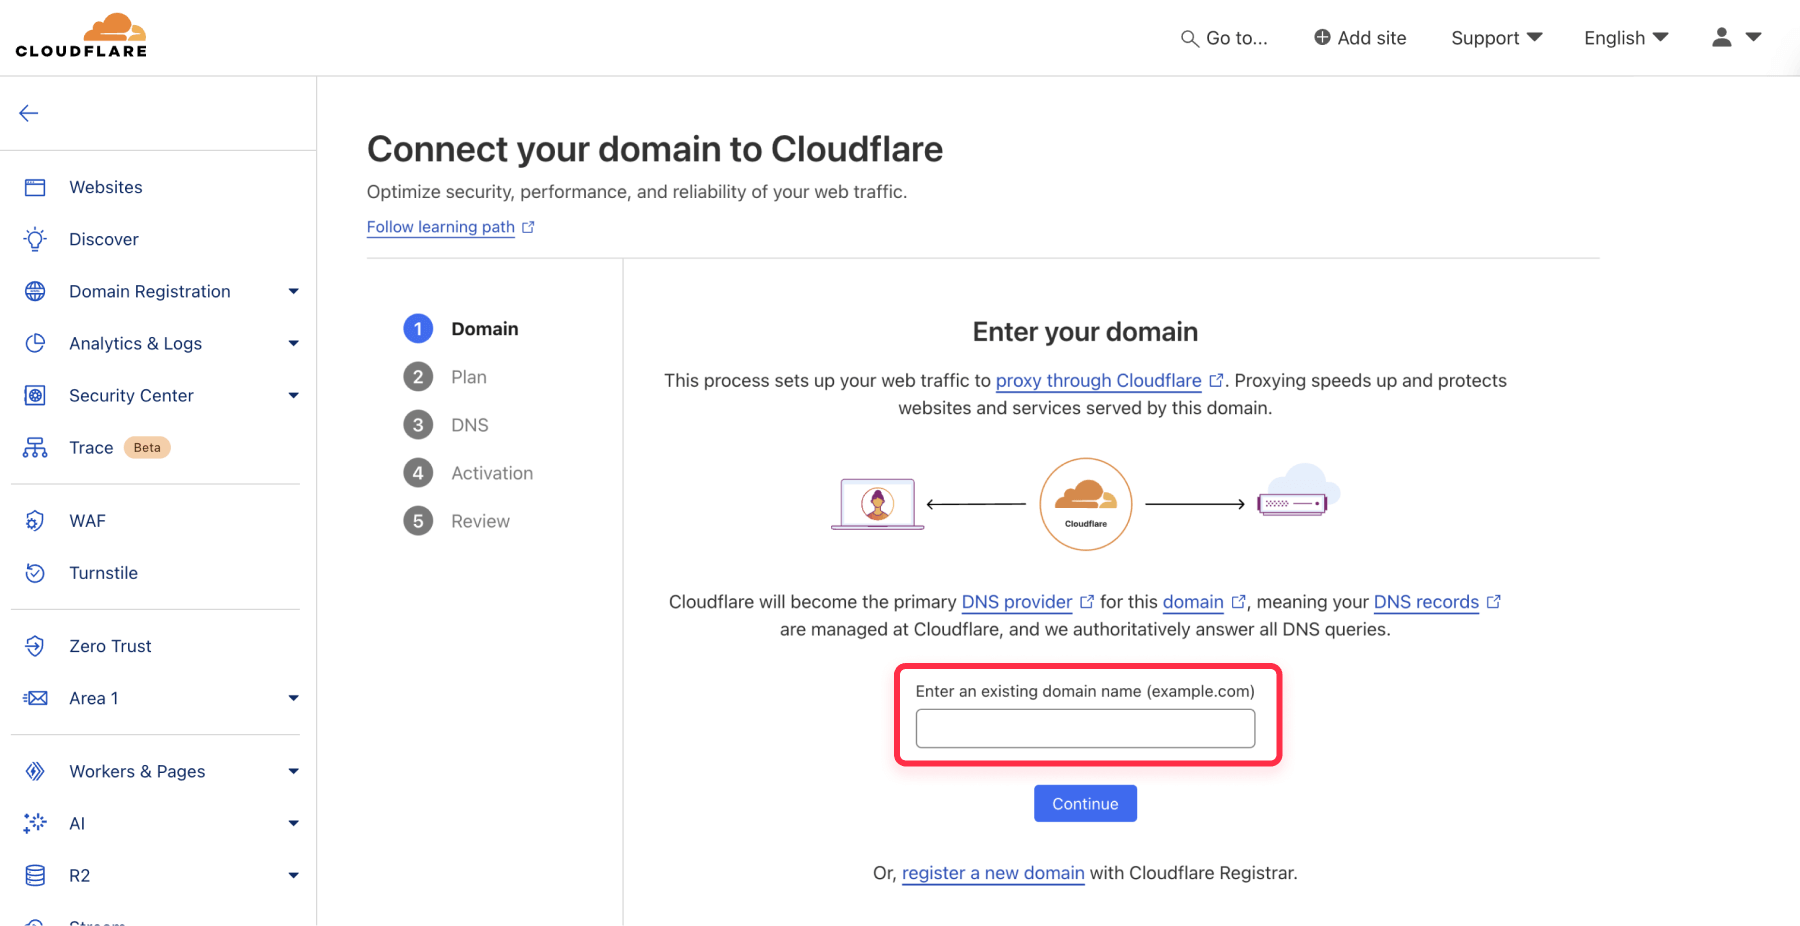Click external icon after DNS provider
Screen dimensions: 1800x926
pyautogui.click(x=1087, y=602)
